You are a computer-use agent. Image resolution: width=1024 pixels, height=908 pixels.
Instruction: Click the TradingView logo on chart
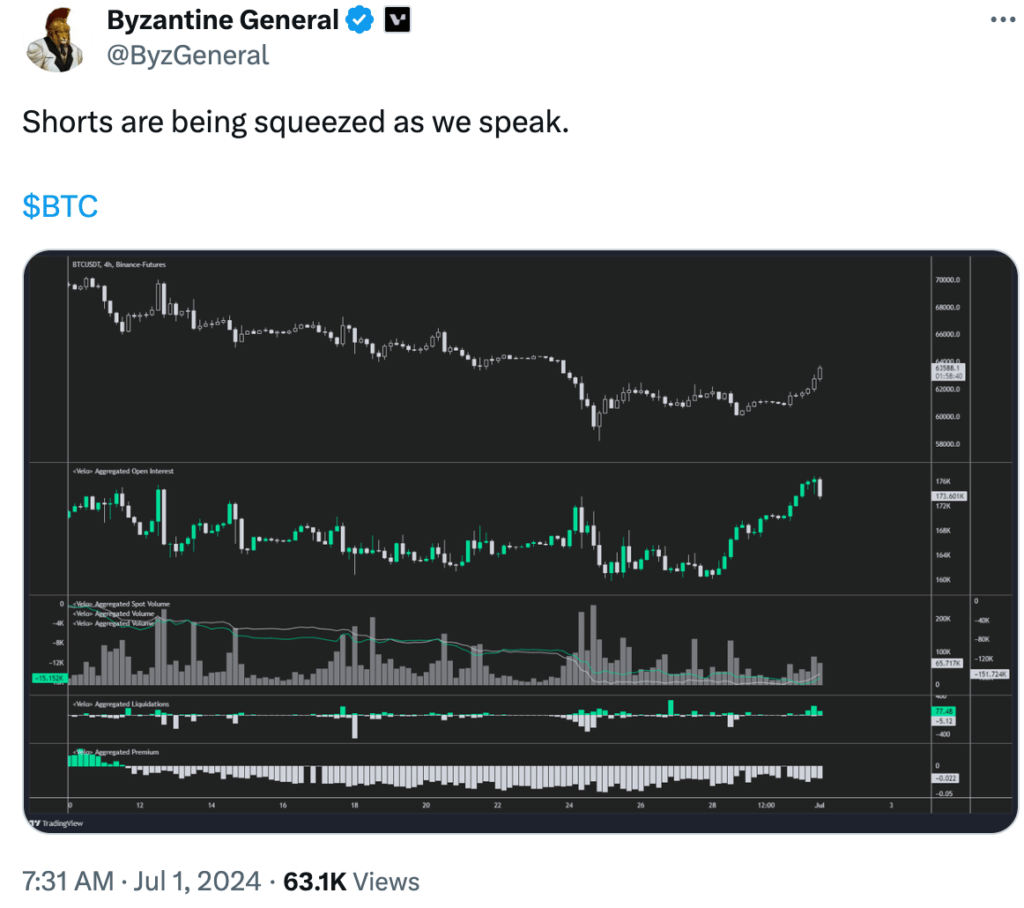(x=56, y=823)
